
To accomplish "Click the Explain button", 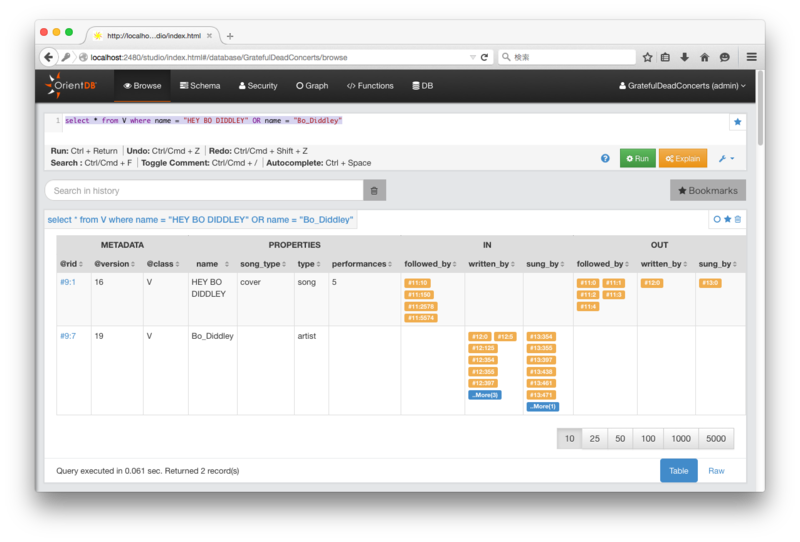I will point(683,158).
